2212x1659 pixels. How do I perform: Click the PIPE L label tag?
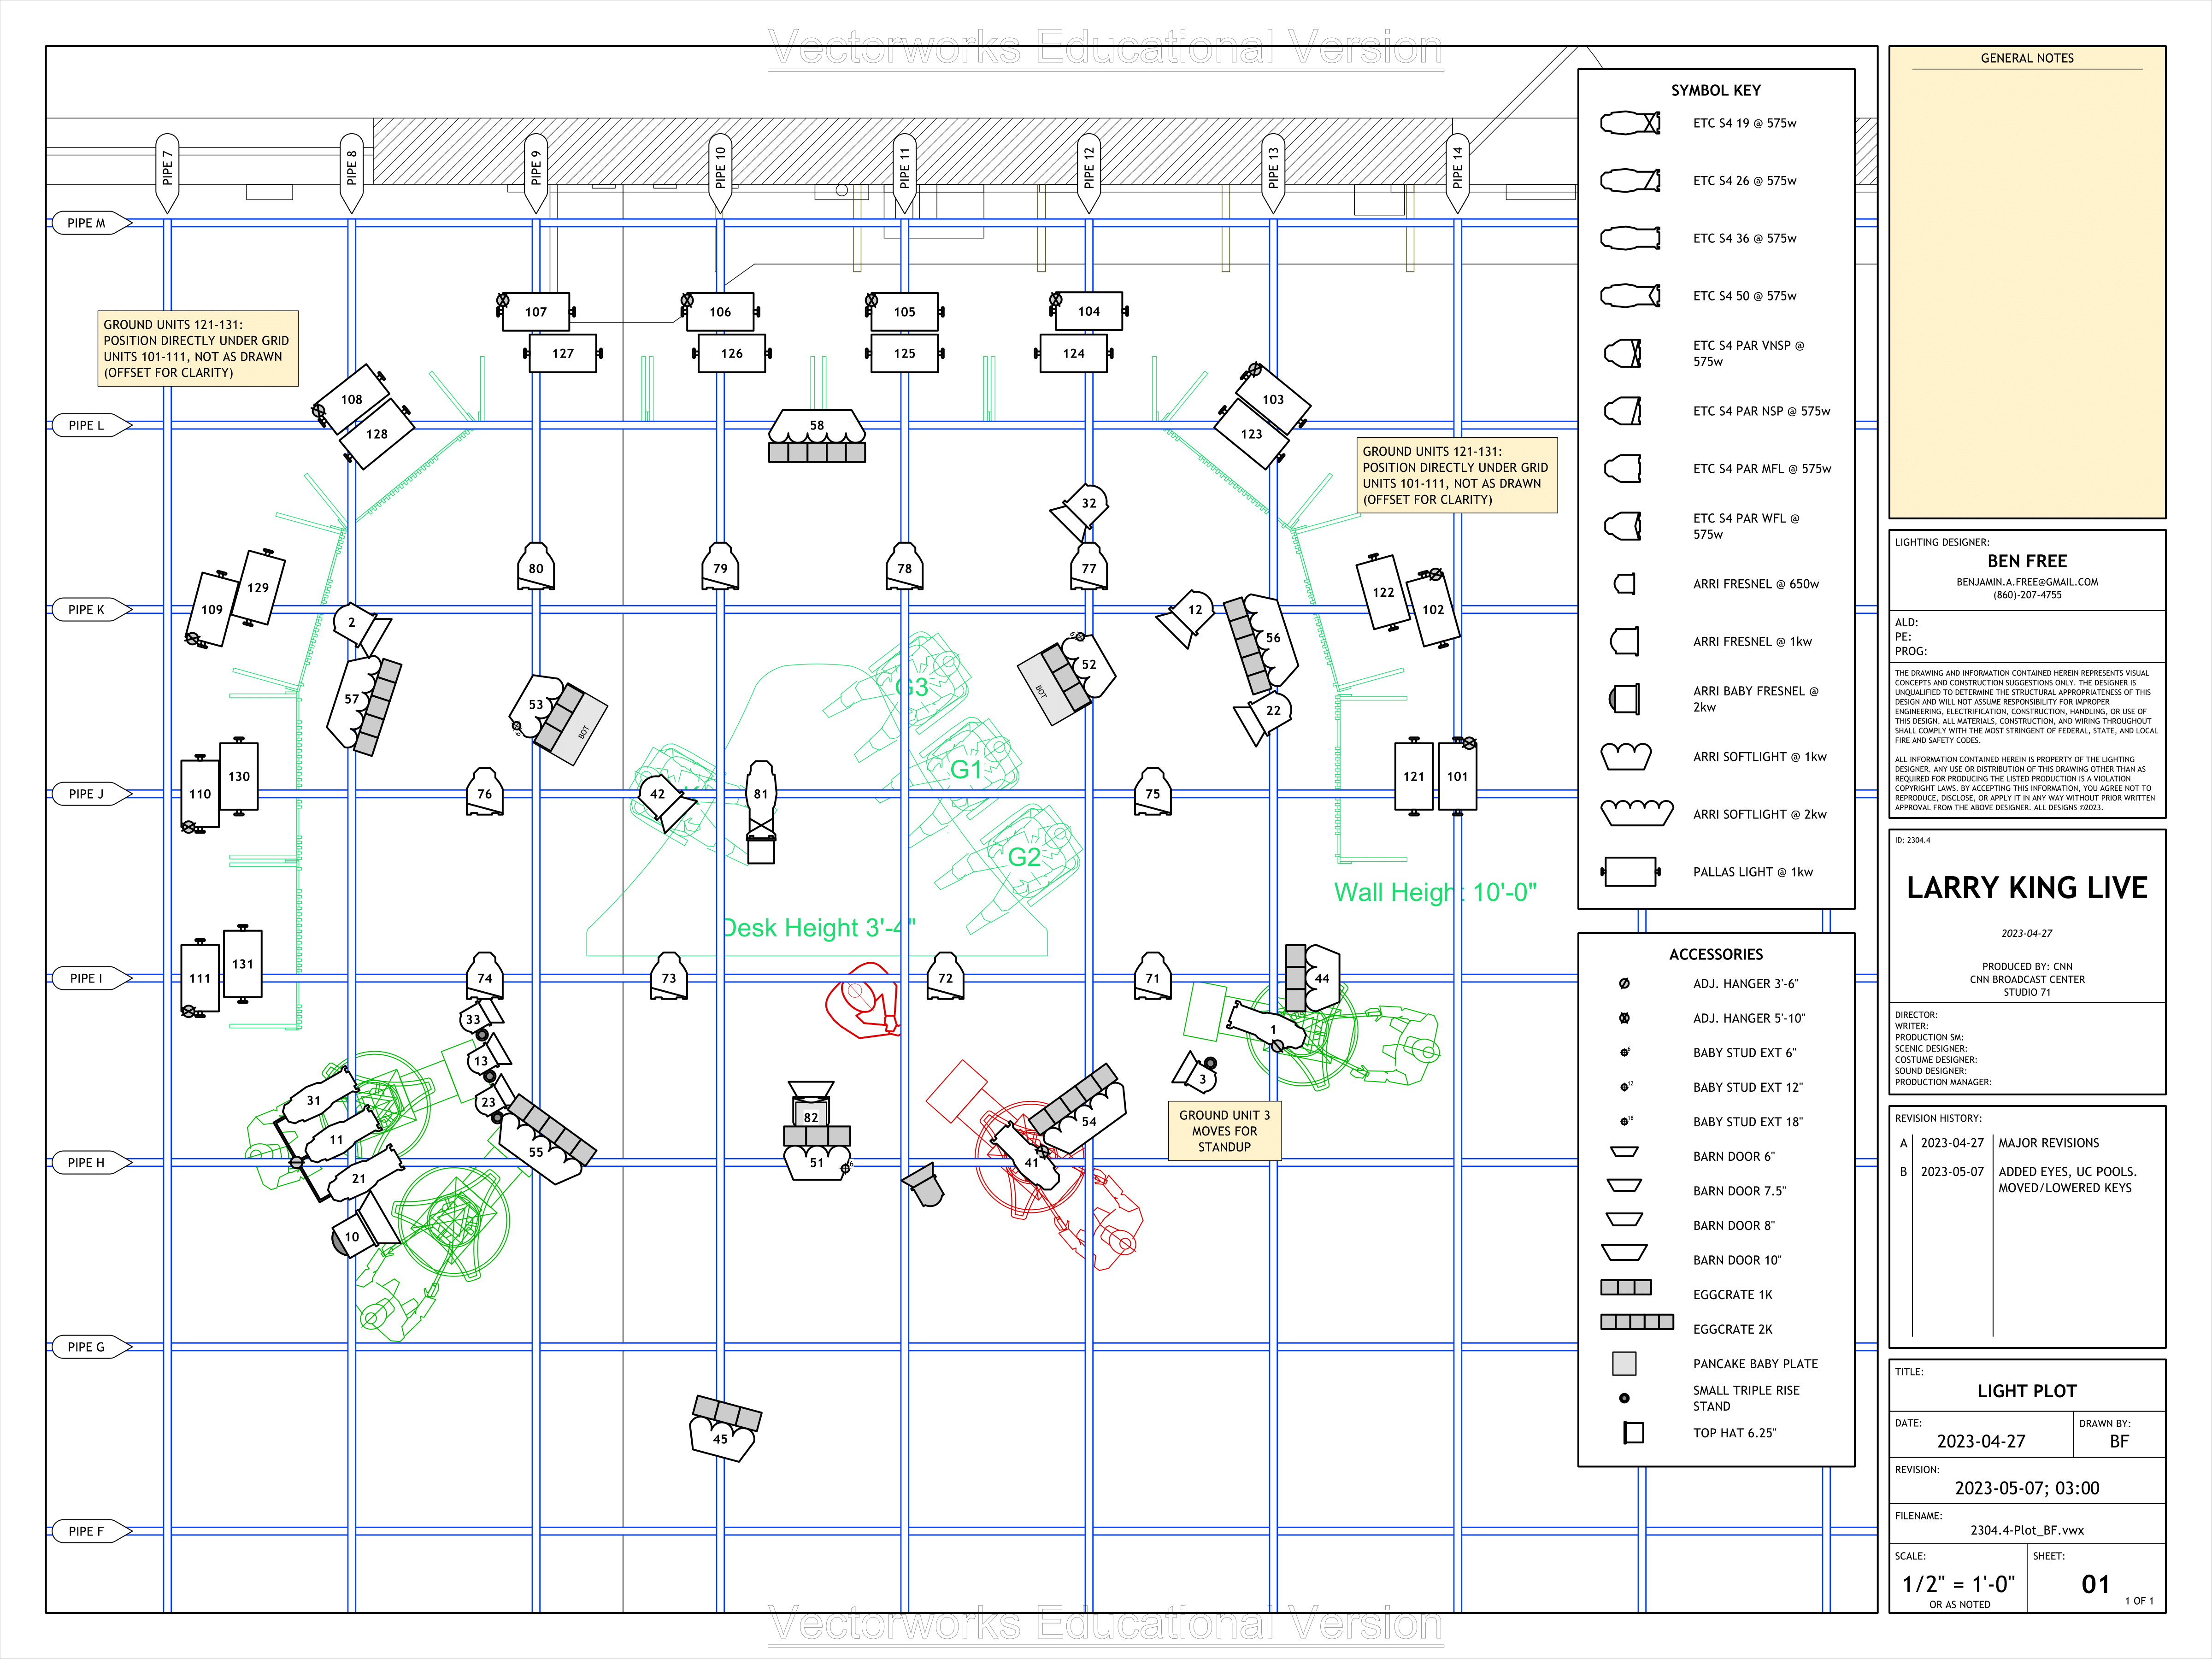(x=90, y=425)
